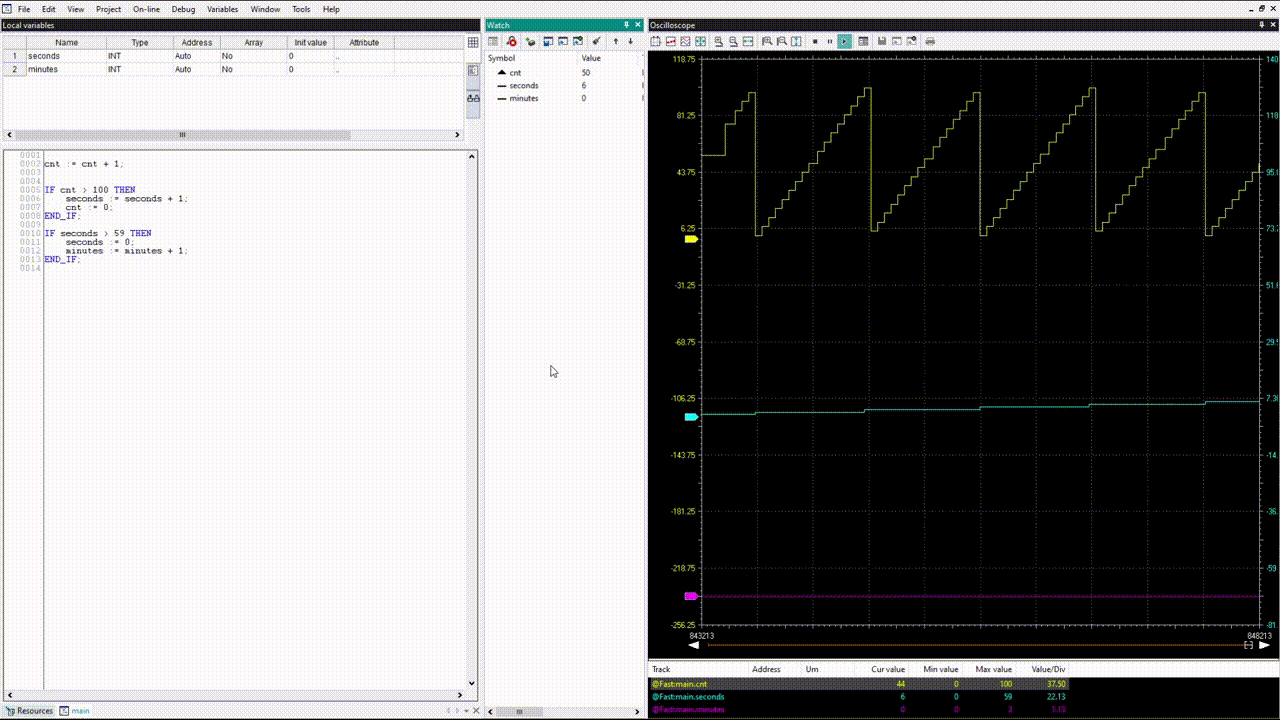Click the oscilloscope play acquisition button
The image size is (1280, 720).
coord(845,41)
